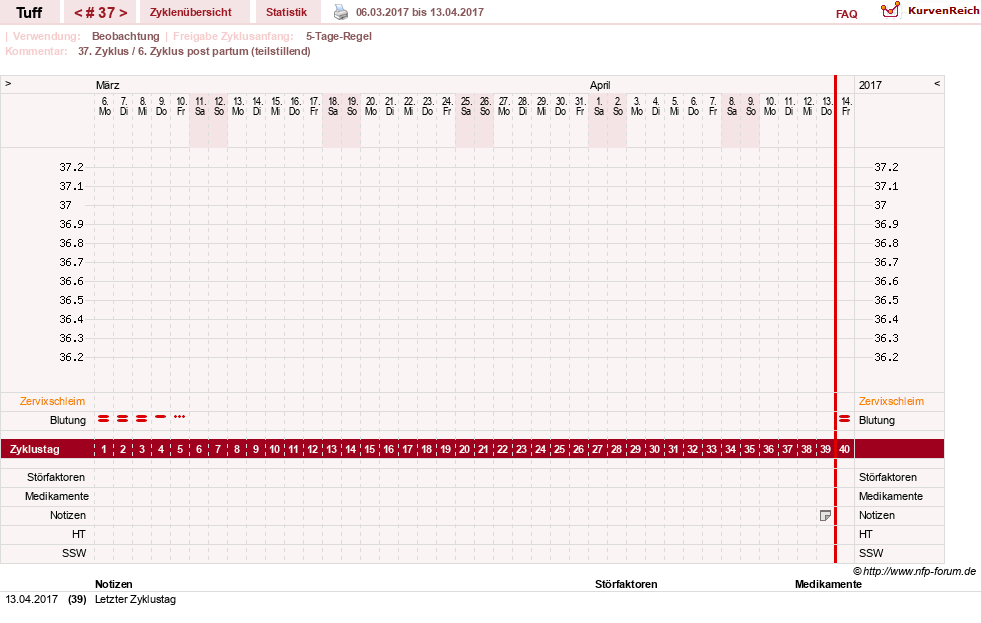Image resolution: width=981 pixels, height=623 pixels.
Task: Click the bleeding marker on cycle day 3
Action: [x=141, y=418]
